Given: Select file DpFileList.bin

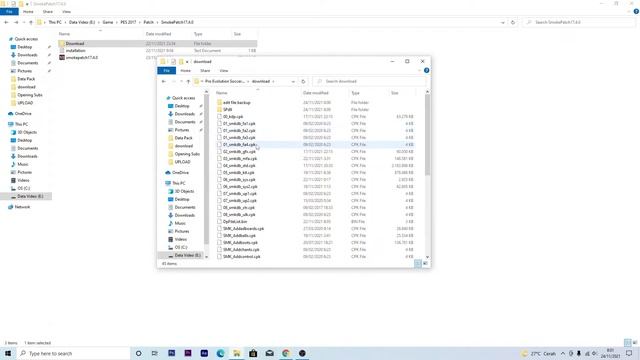Looking at the screenshot, I should tap(235, 222).
